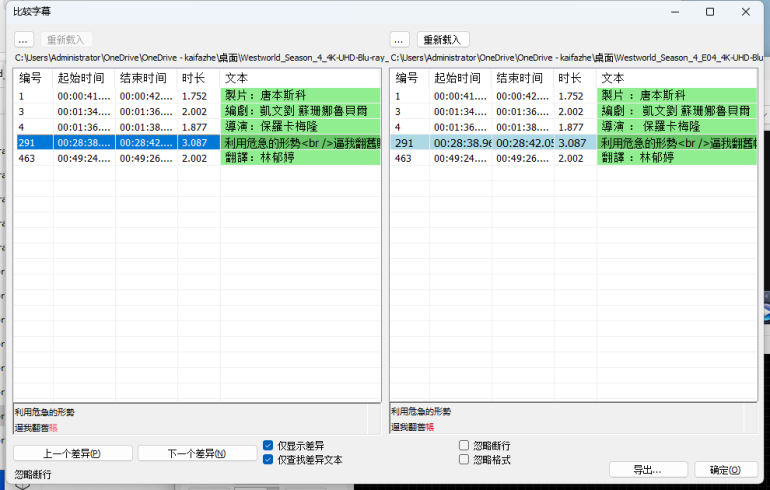The image size is (770, 490).
Task: Go to previous difference 上一个差异
Action: pyautogui.click(x=73, y=453)
